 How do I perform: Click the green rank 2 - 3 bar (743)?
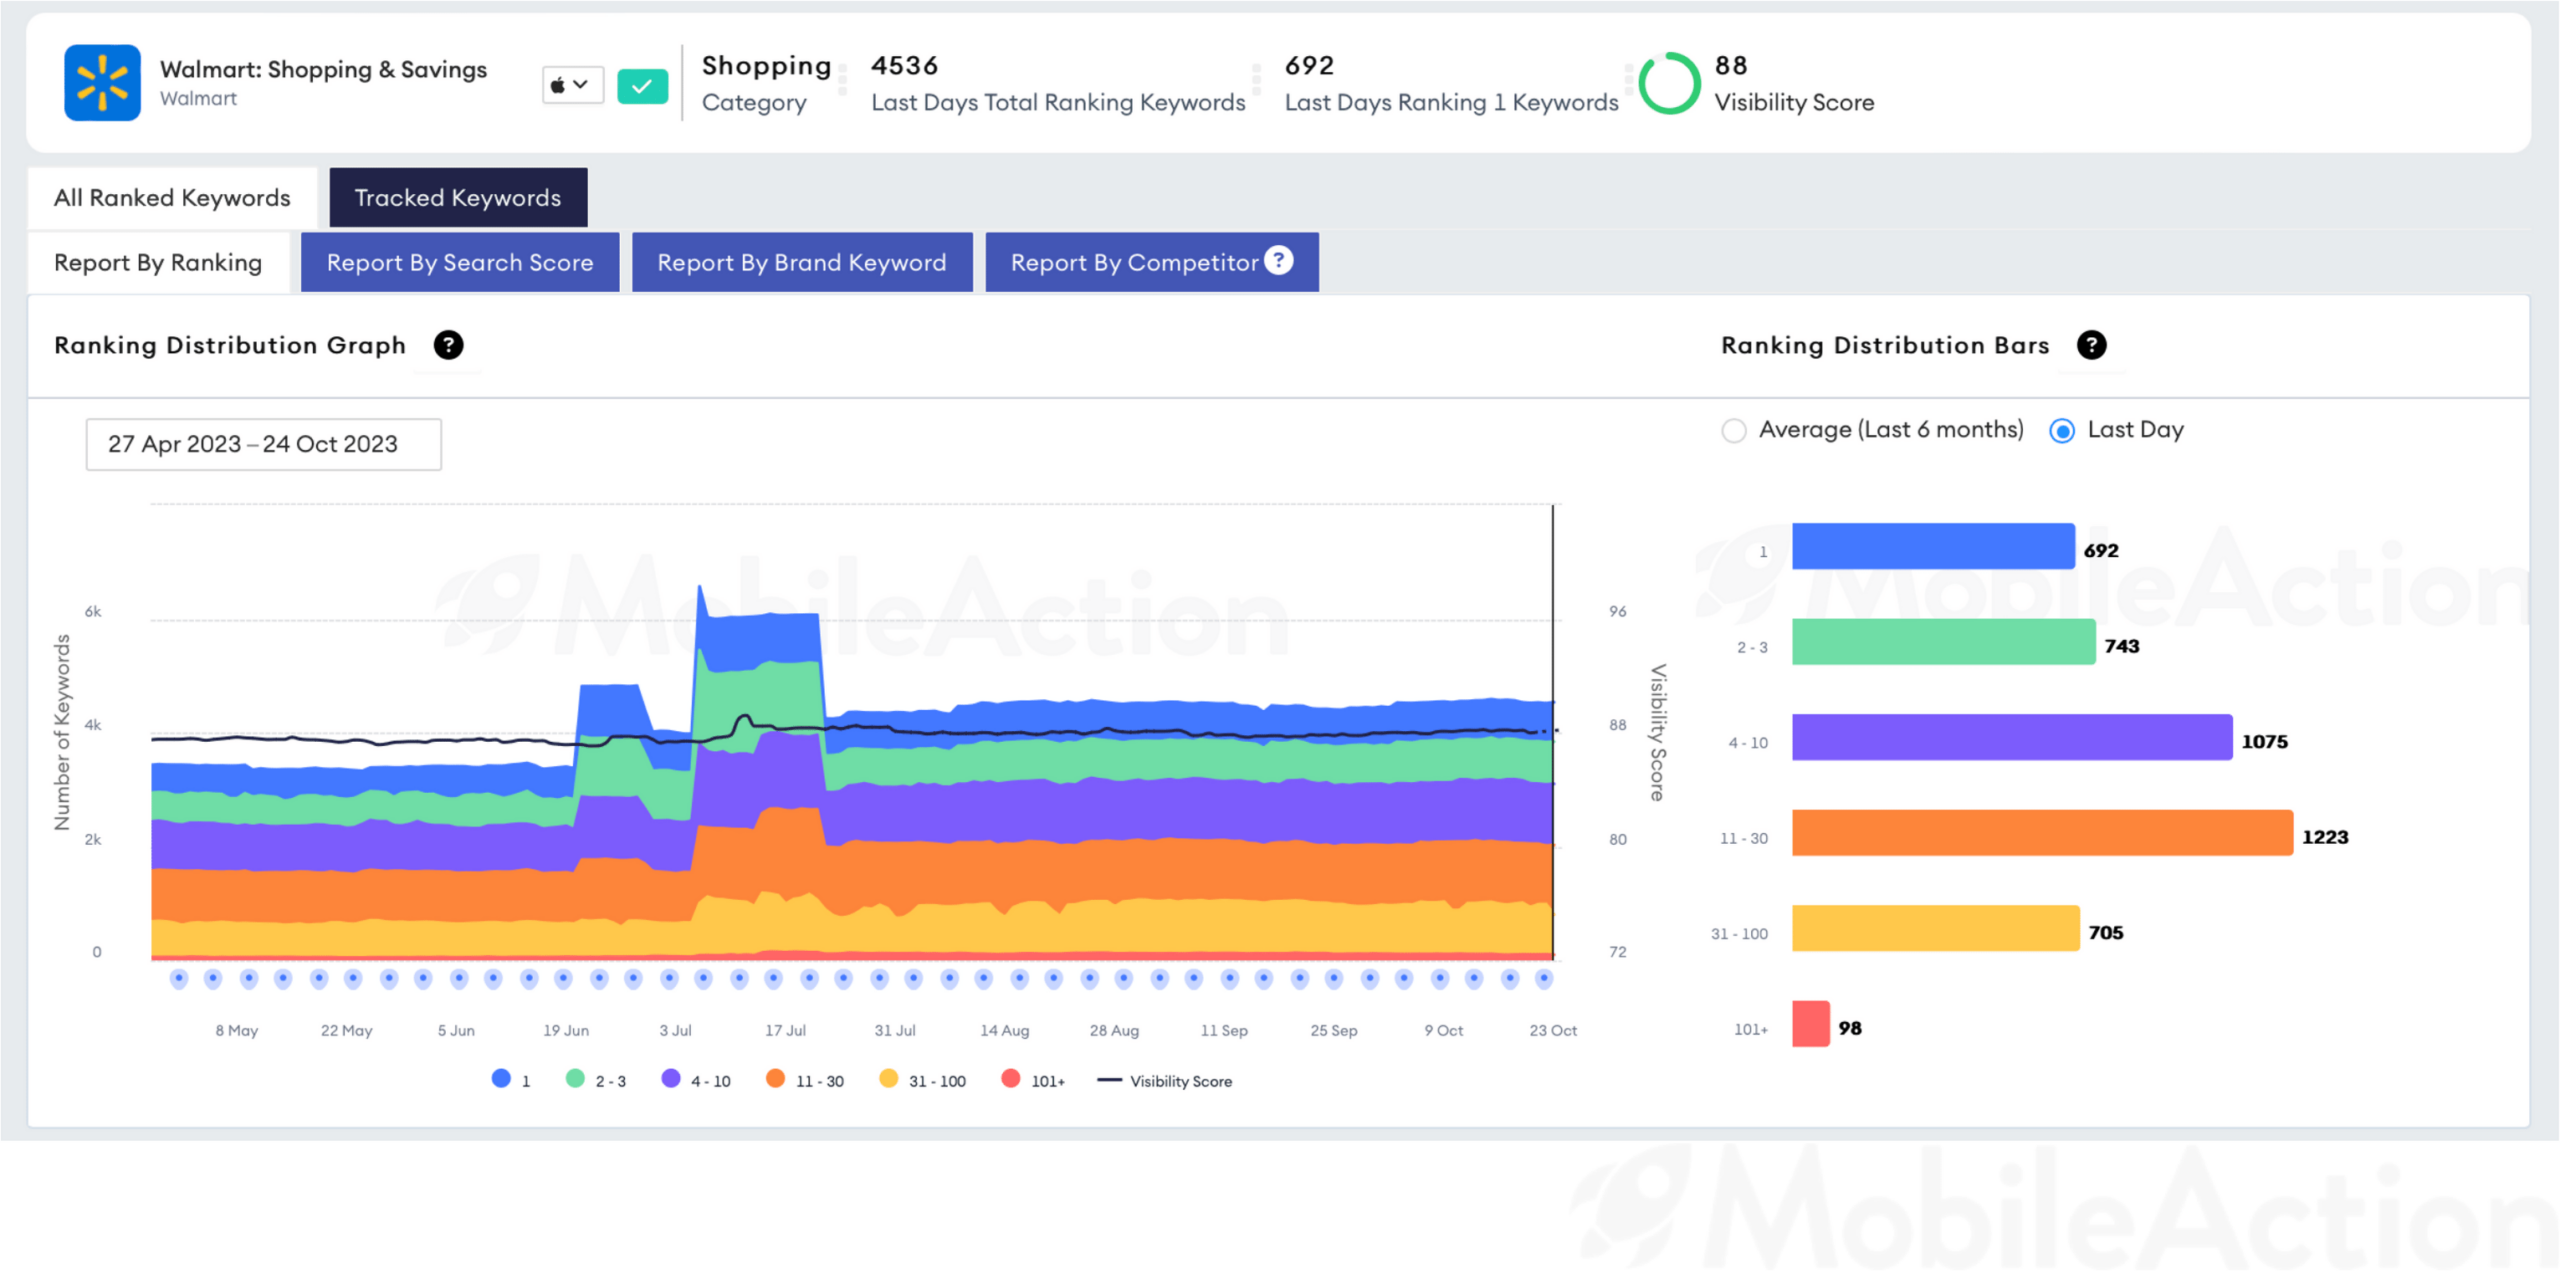point(1943,641)
